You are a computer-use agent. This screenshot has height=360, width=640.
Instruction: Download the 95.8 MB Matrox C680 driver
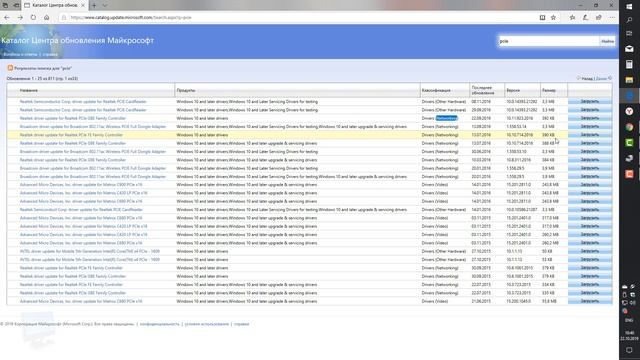[x=590, y=301]
